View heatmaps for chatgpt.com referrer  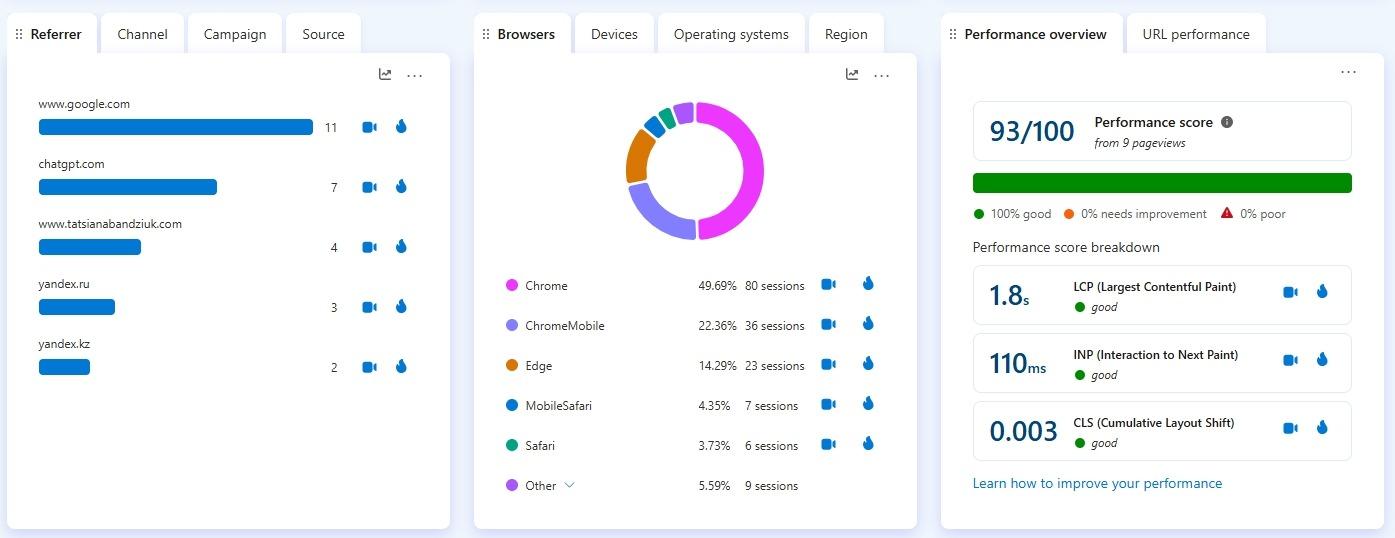tap(401, 186)
